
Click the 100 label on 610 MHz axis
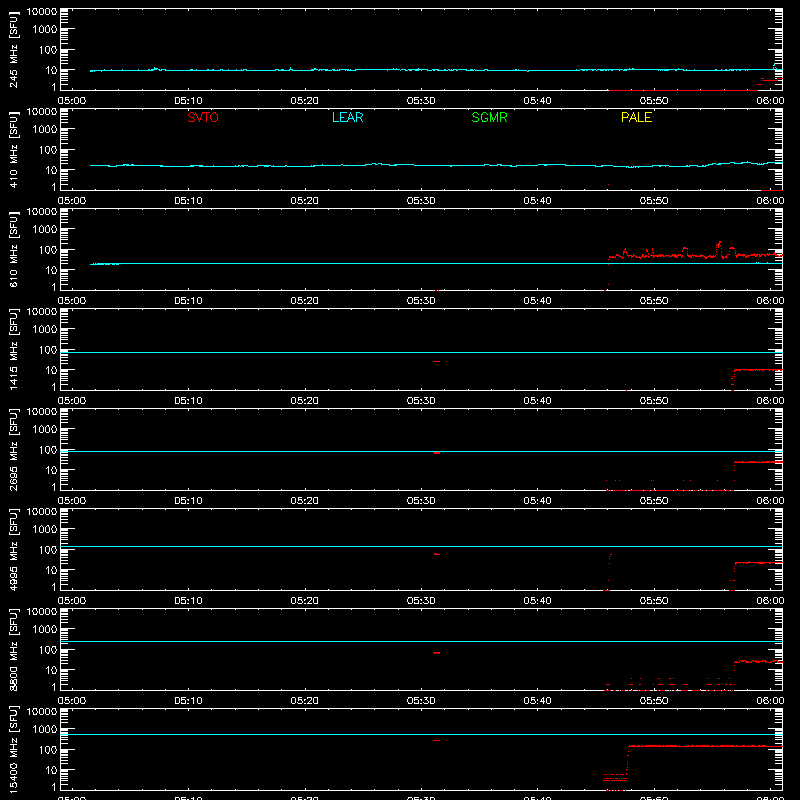point(48,250)
